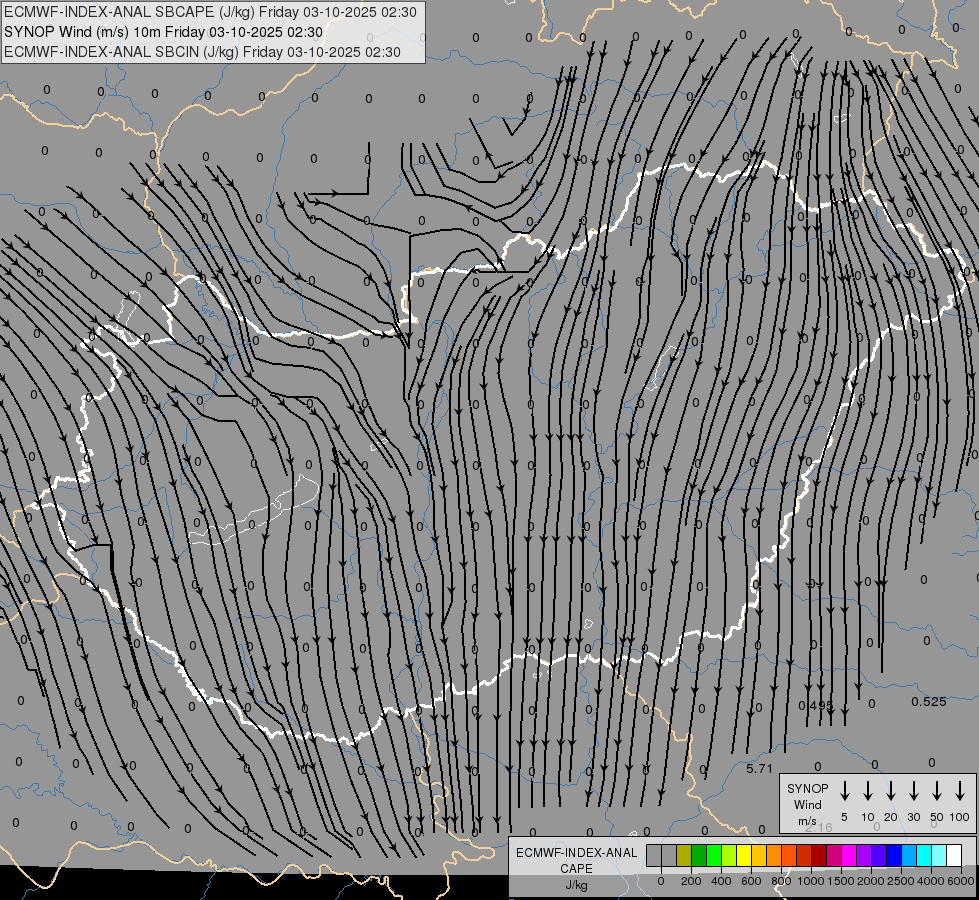Click the 4000 tick label on CAPE scale

931,881
